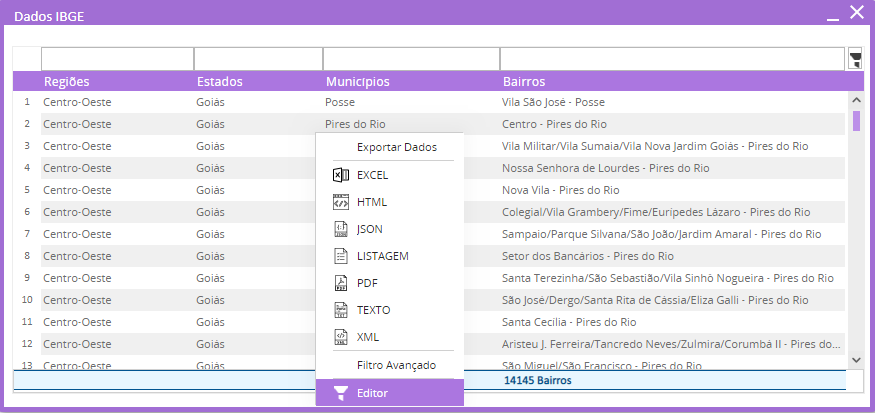
Task: Click the Excel export icon
Action: pyautogui.click(x=339, y=175)
